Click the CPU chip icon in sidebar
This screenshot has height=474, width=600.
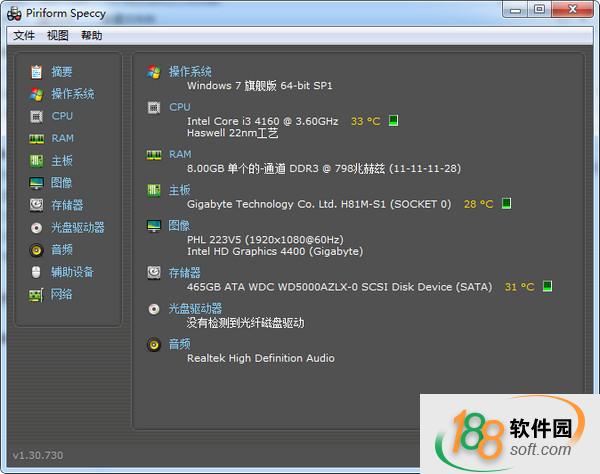[x=36, y=116]
